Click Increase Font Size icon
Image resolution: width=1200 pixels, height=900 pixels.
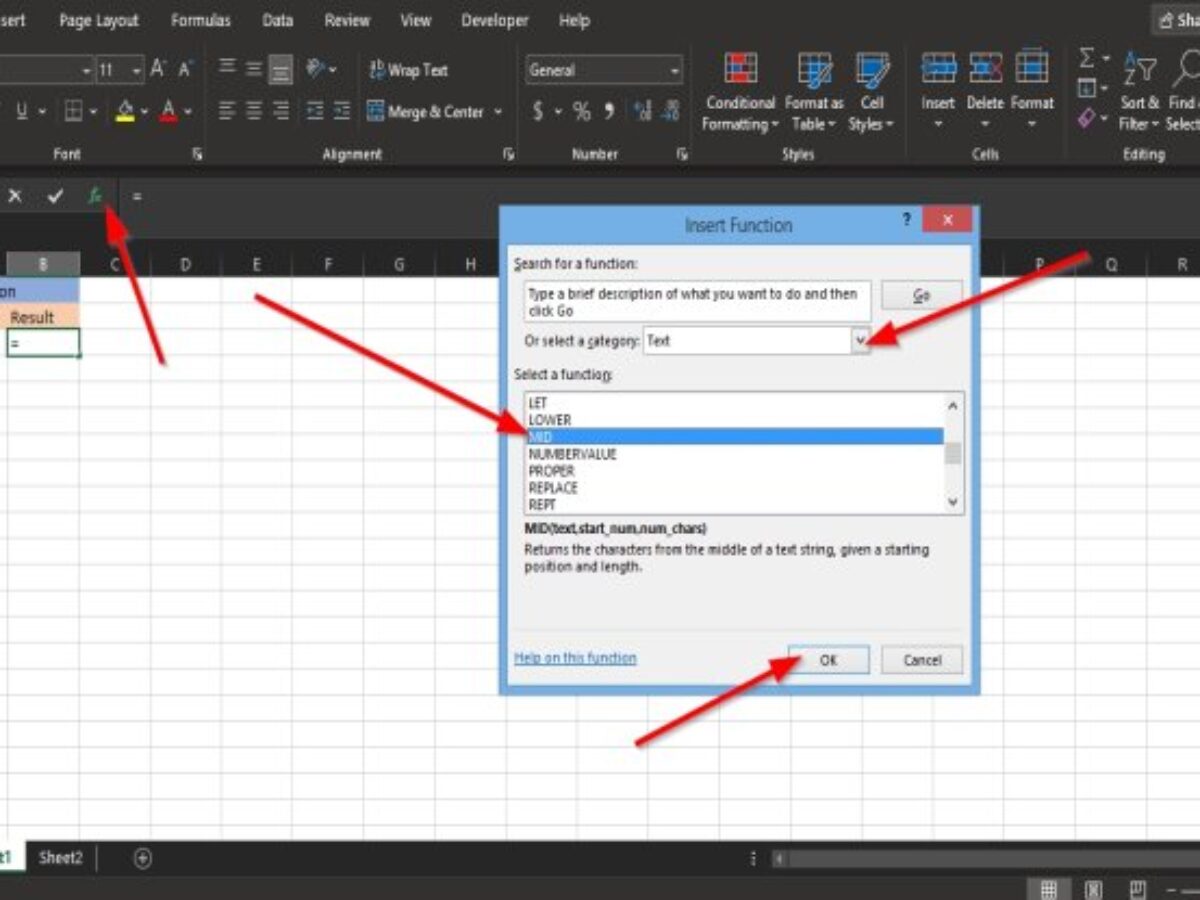158,69
